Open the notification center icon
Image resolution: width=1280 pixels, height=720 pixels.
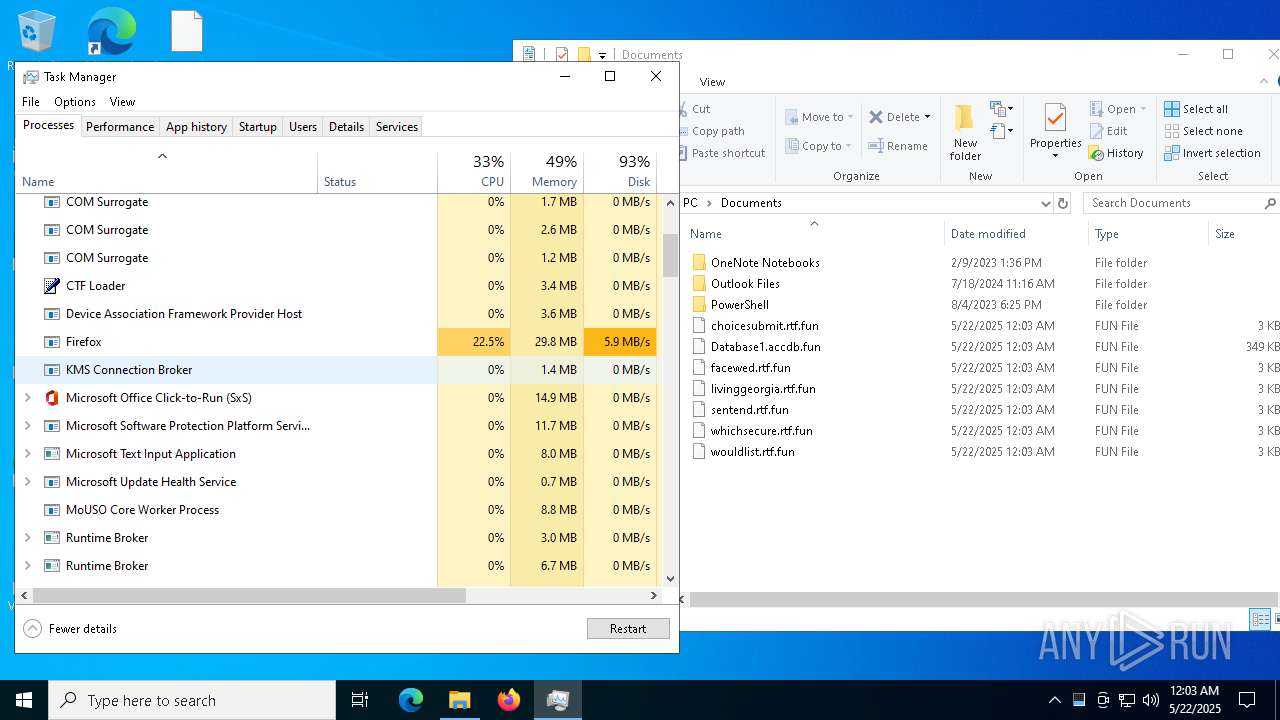tap(1247, 700)
